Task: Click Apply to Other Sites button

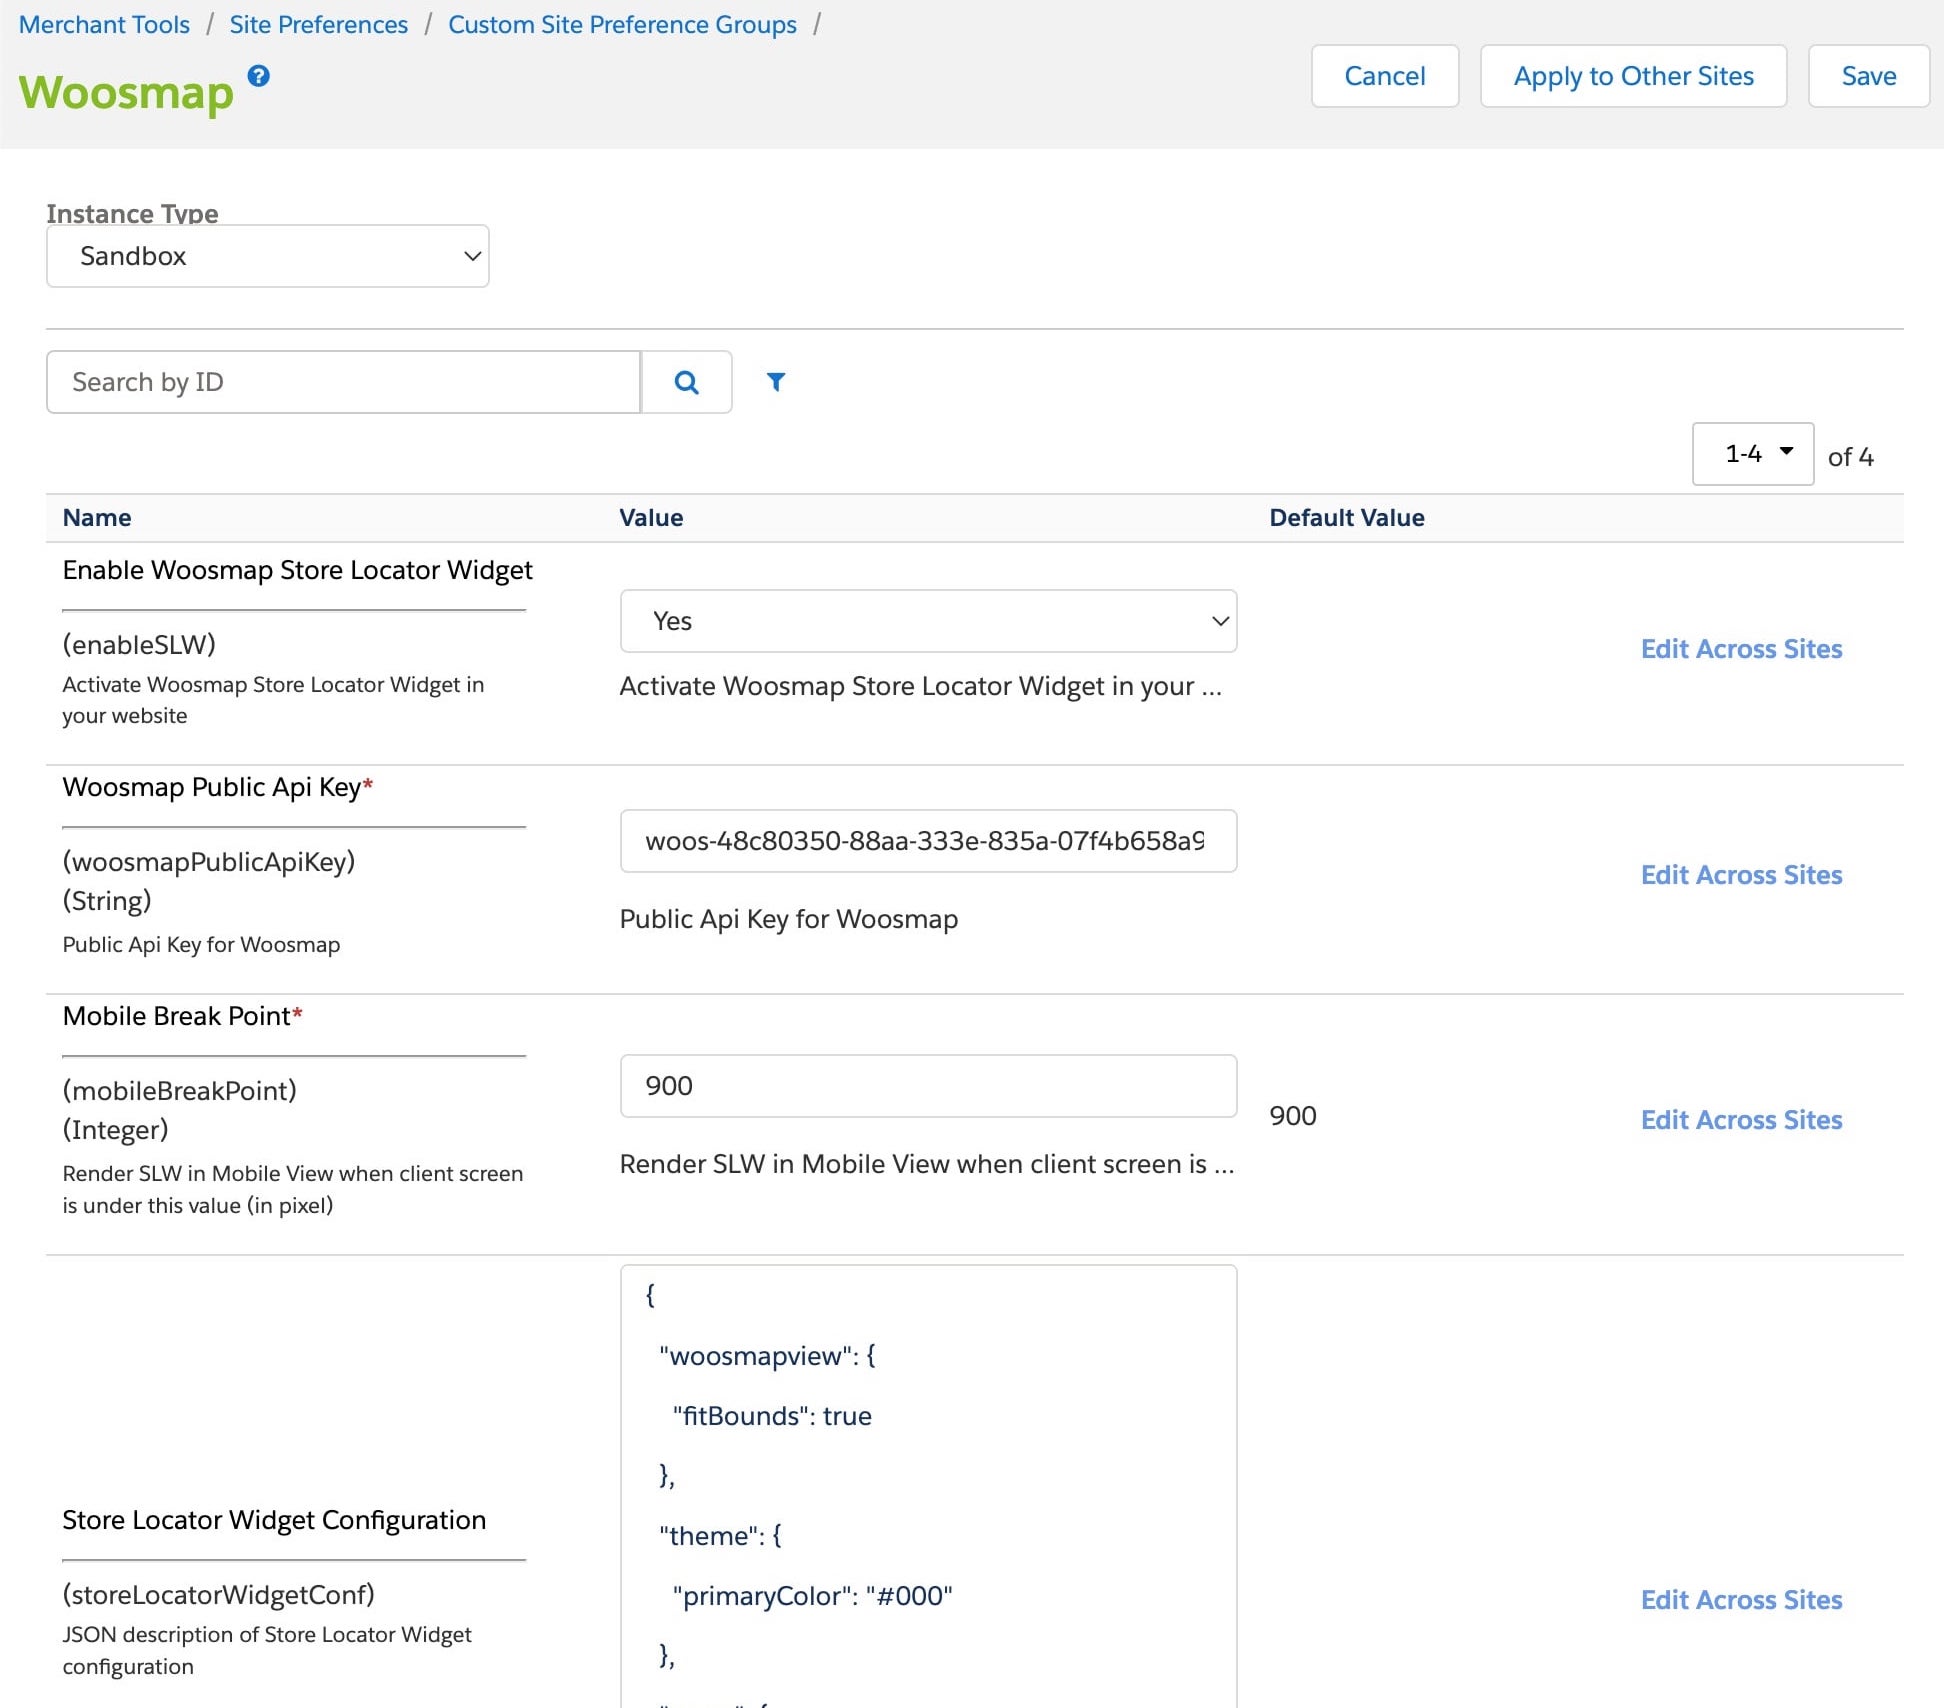Action: click(1633, 76)
